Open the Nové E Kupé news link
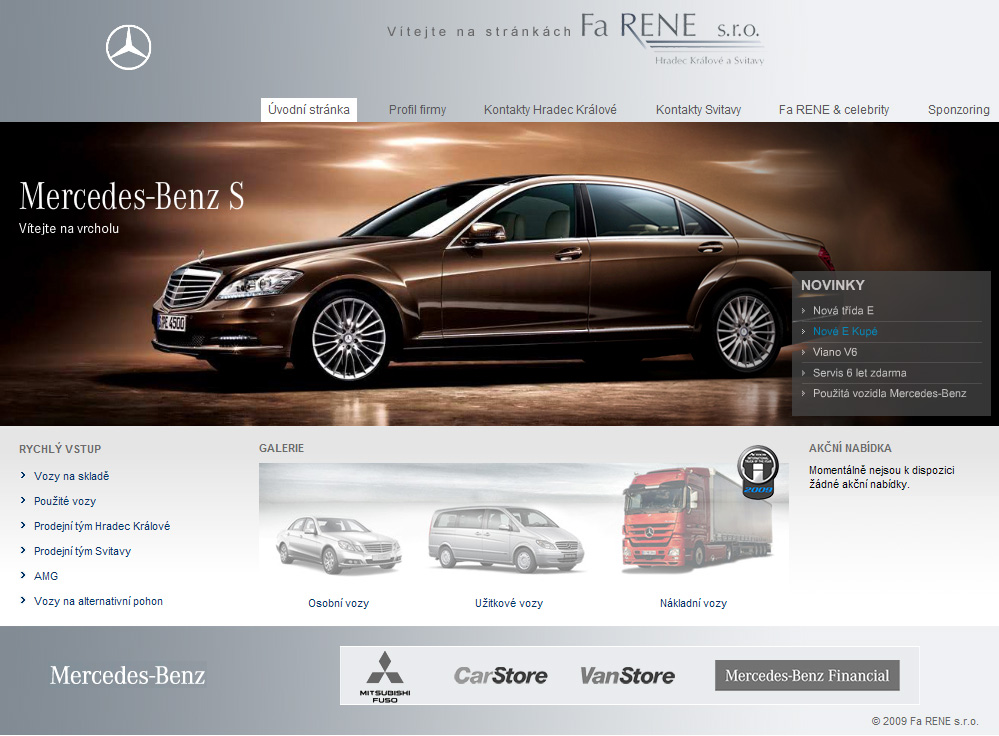This screenshot has height=736, width=999. (x=845, y=331)
